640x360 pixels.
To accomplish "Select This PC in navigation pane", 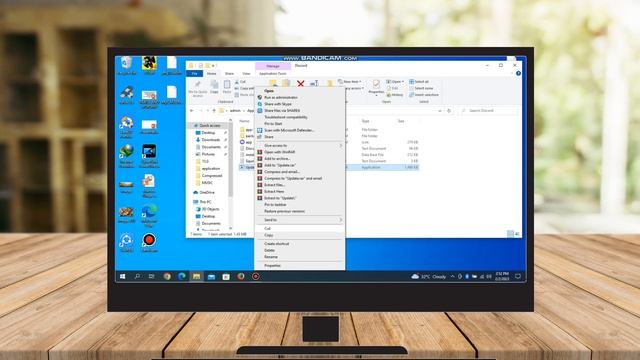I will (x=206, y=202).
